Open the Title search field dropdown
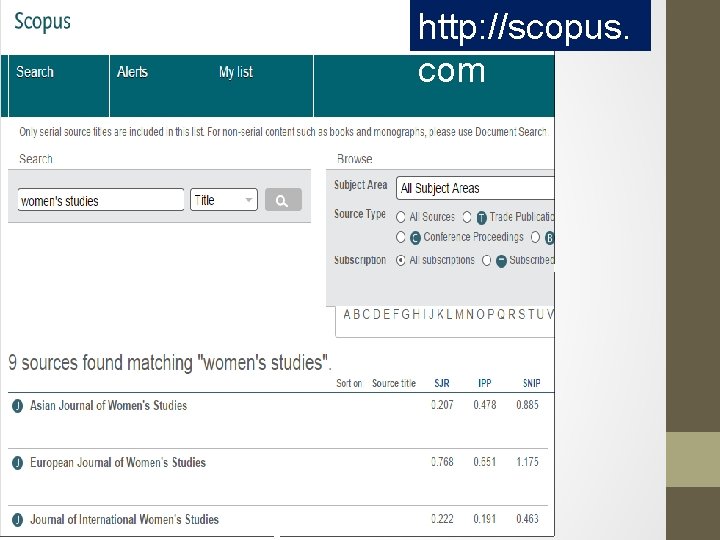Viewport: 720px width, 540px height. (x=224, y=200)
